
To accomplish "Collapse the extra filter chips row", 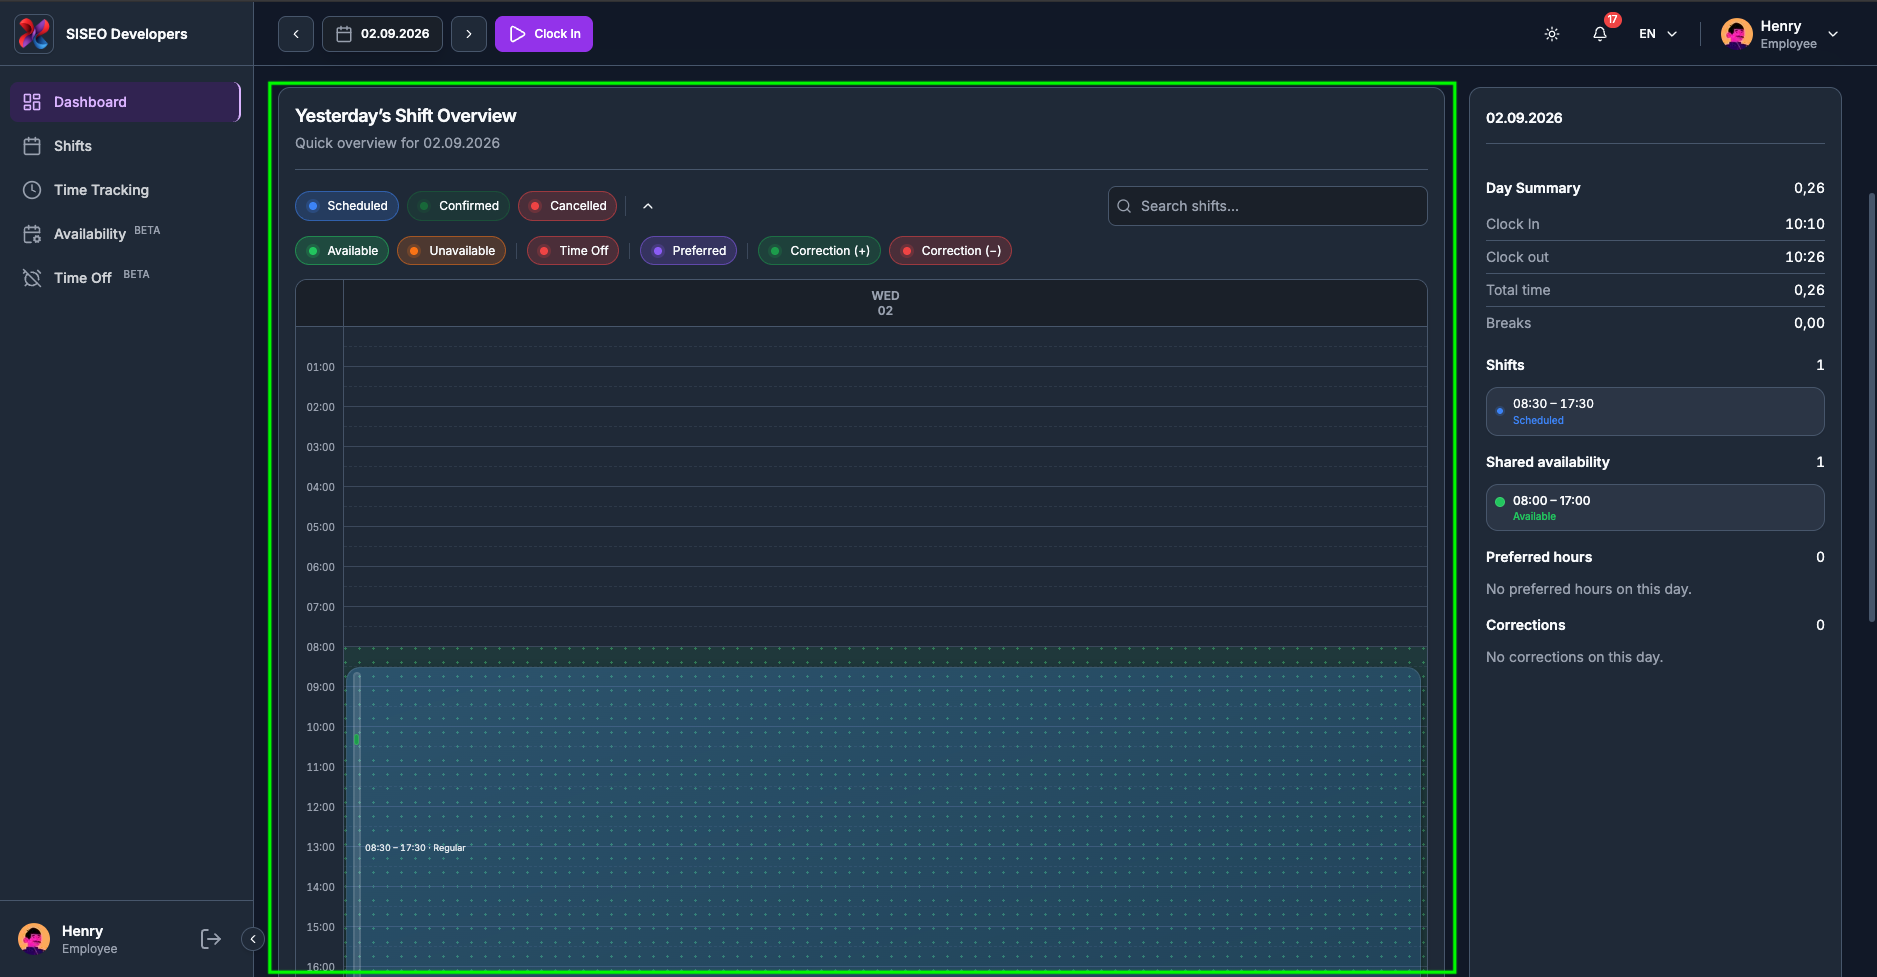I will coord(648,206).
